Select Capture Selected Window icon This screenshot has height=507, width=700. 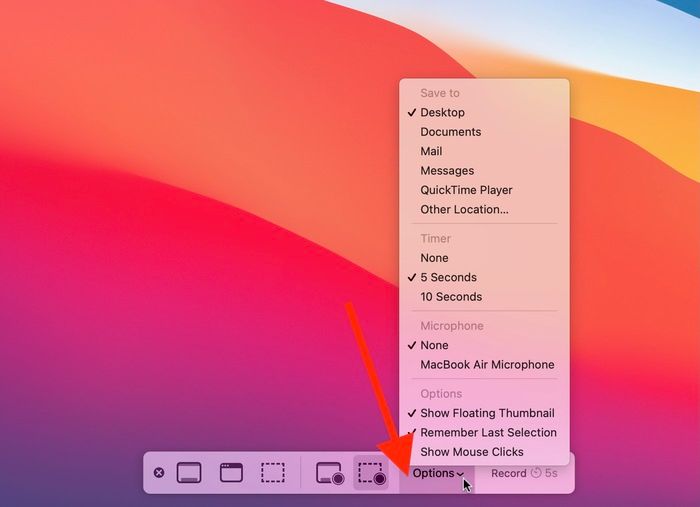click(x=231, y=473)
